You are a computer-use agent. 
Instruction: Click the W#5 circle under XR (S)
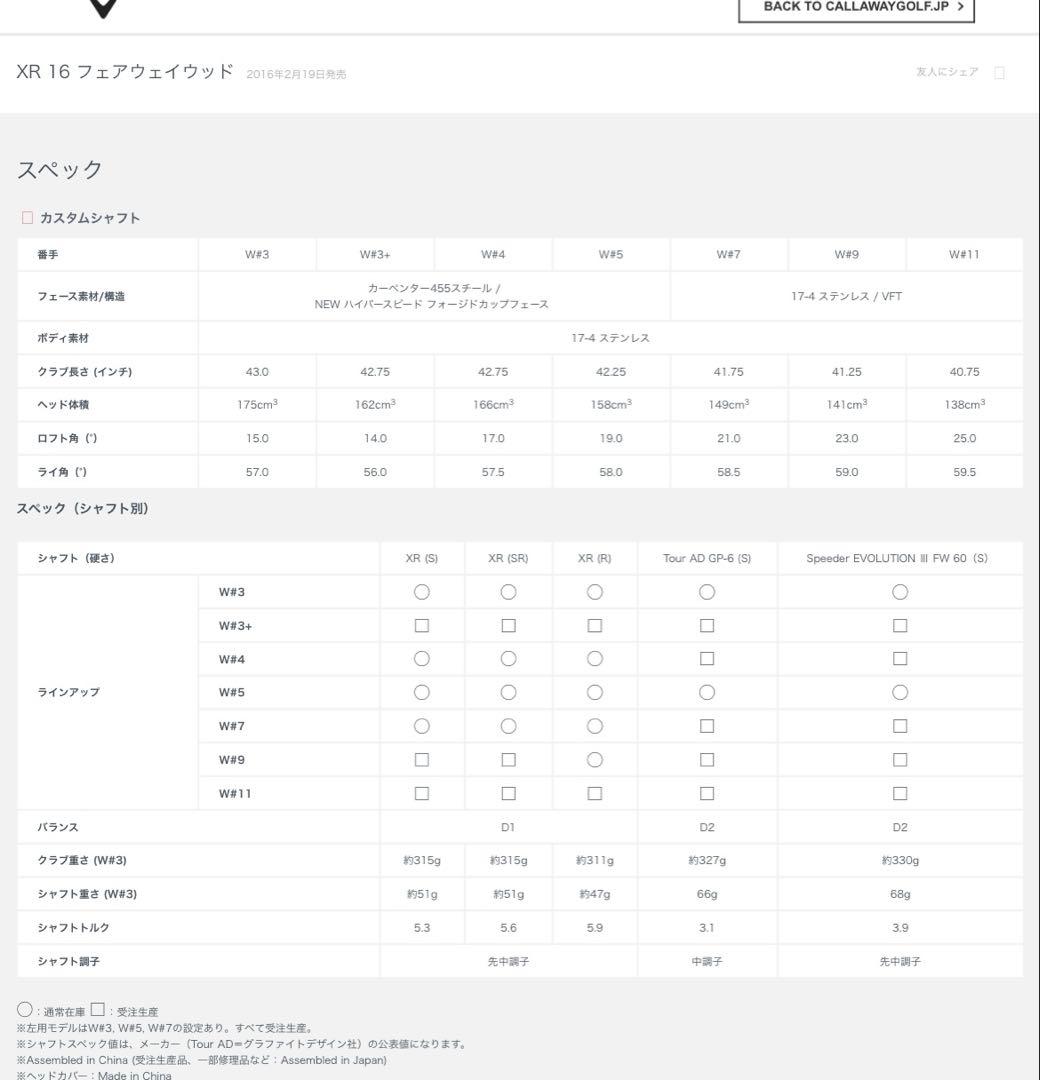tap(422, 692)
